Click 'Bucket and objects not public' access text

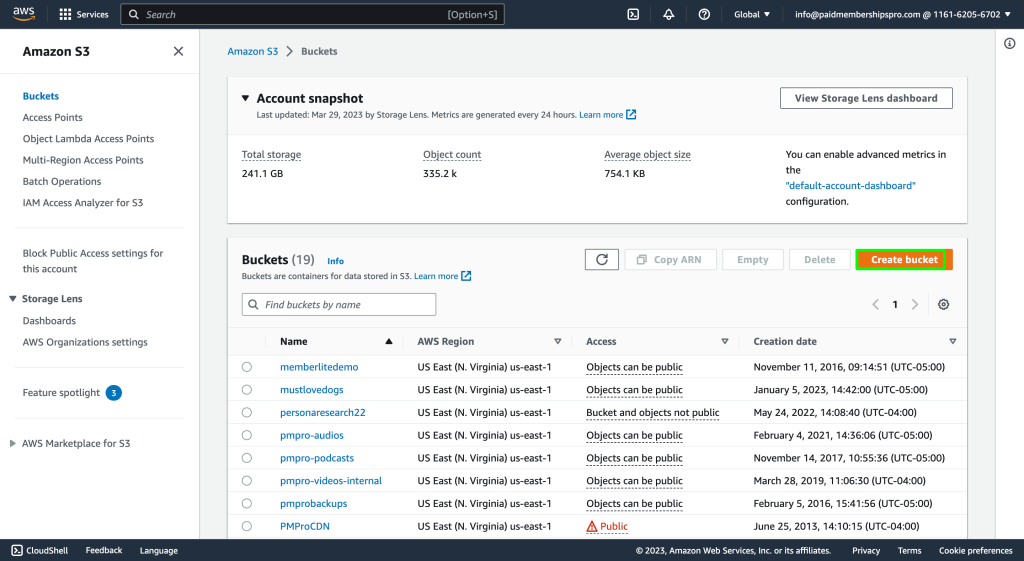coord(652,413)
